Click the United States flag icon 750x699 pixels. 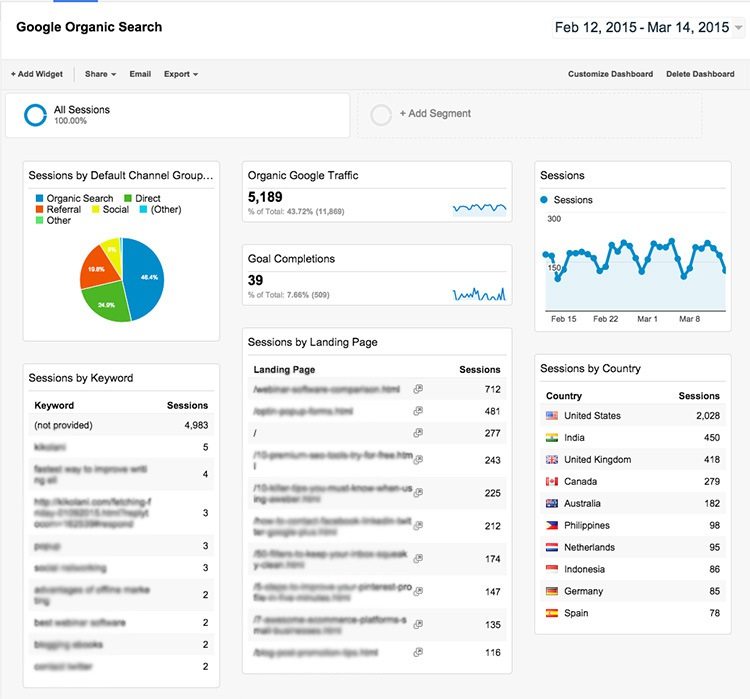pyautogui.click(x=552, y=416)
